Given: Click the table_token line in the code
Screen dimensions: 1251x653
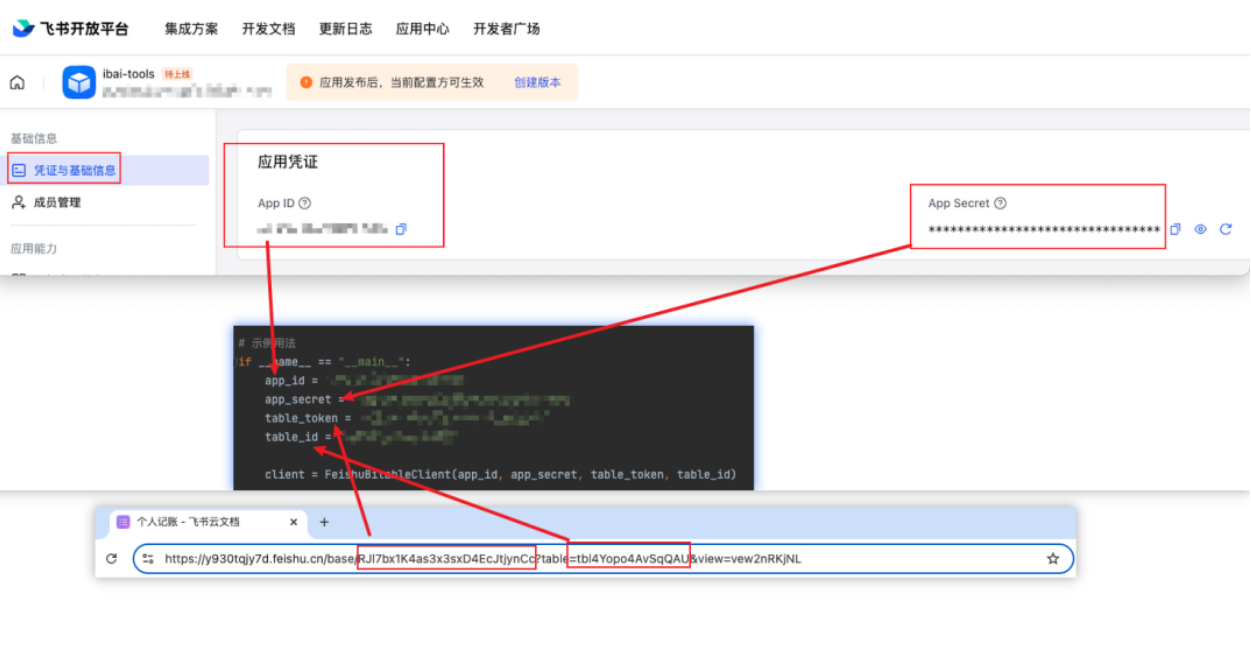Looking at the screenshot, I should click(x=405, y=418).
